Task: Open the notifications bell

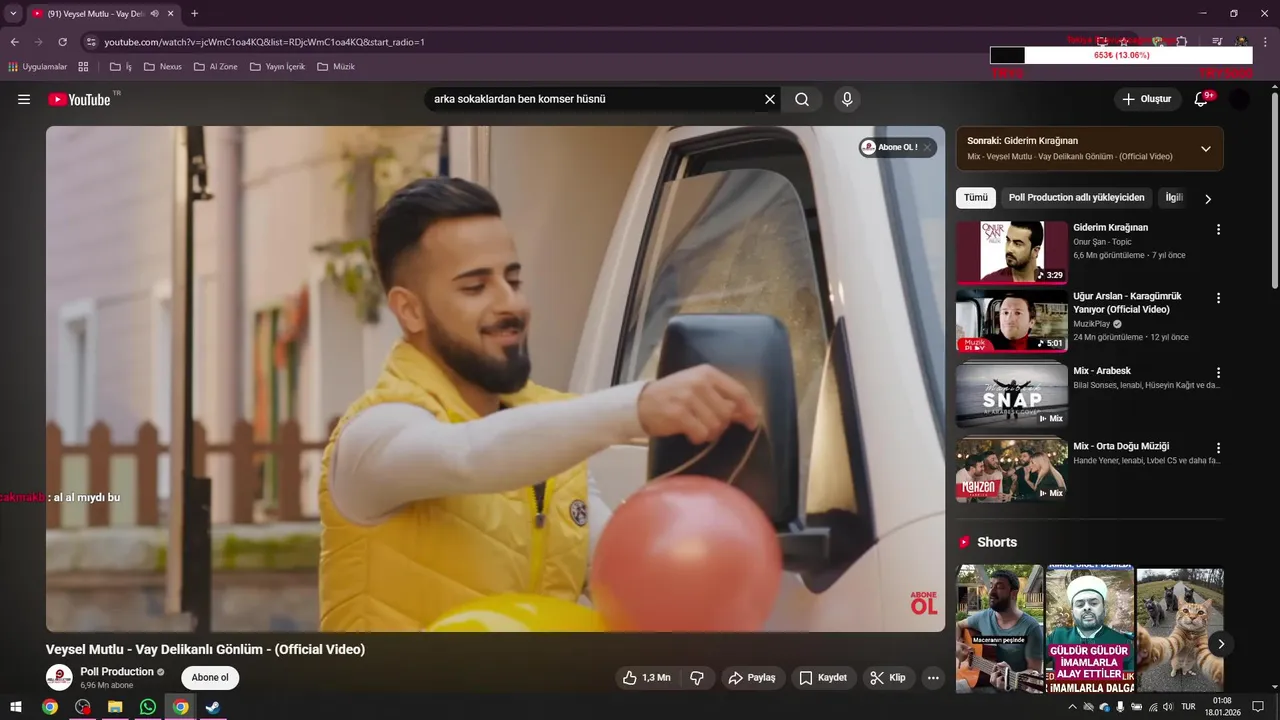Action: click(1201, 99)
